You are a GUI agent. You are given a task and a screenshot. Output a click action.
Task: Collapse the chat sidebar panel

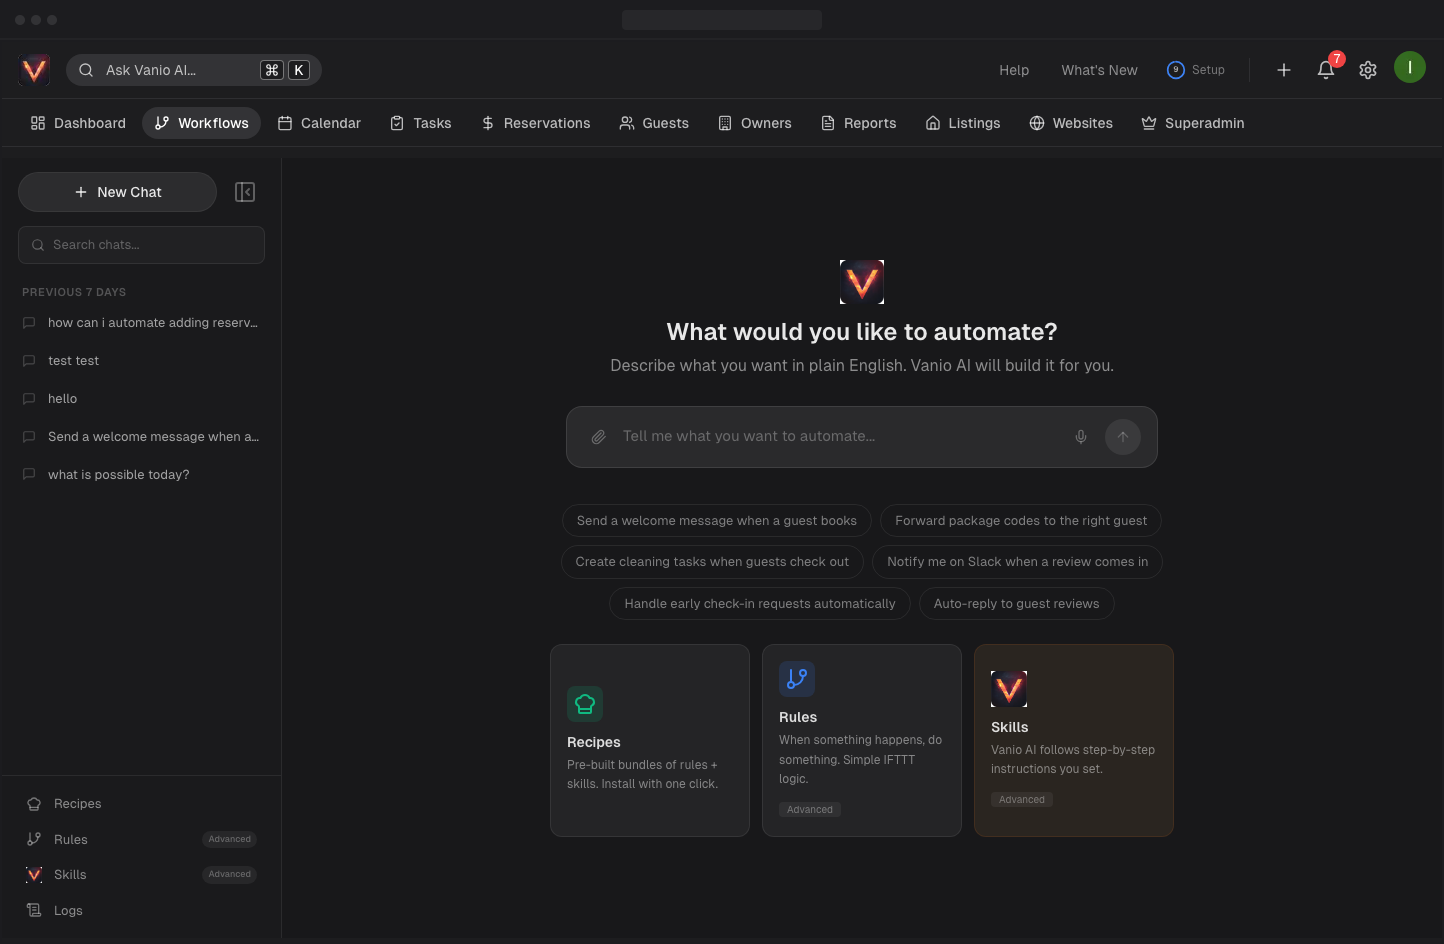245,192
